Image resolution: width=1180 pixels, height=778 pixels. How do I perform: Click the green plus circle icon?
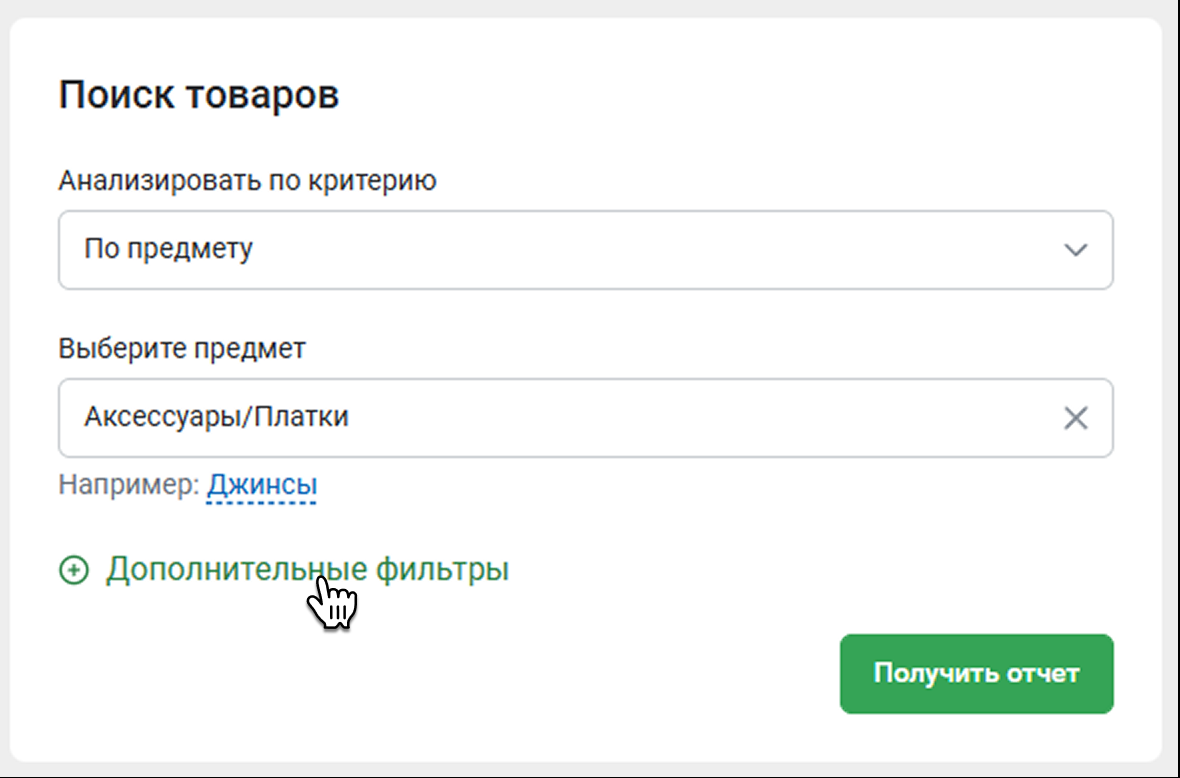73,571
